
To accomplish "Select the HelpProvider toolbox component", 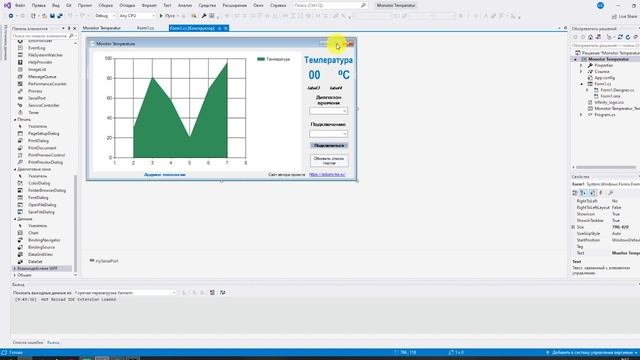I will pos(40,62).
